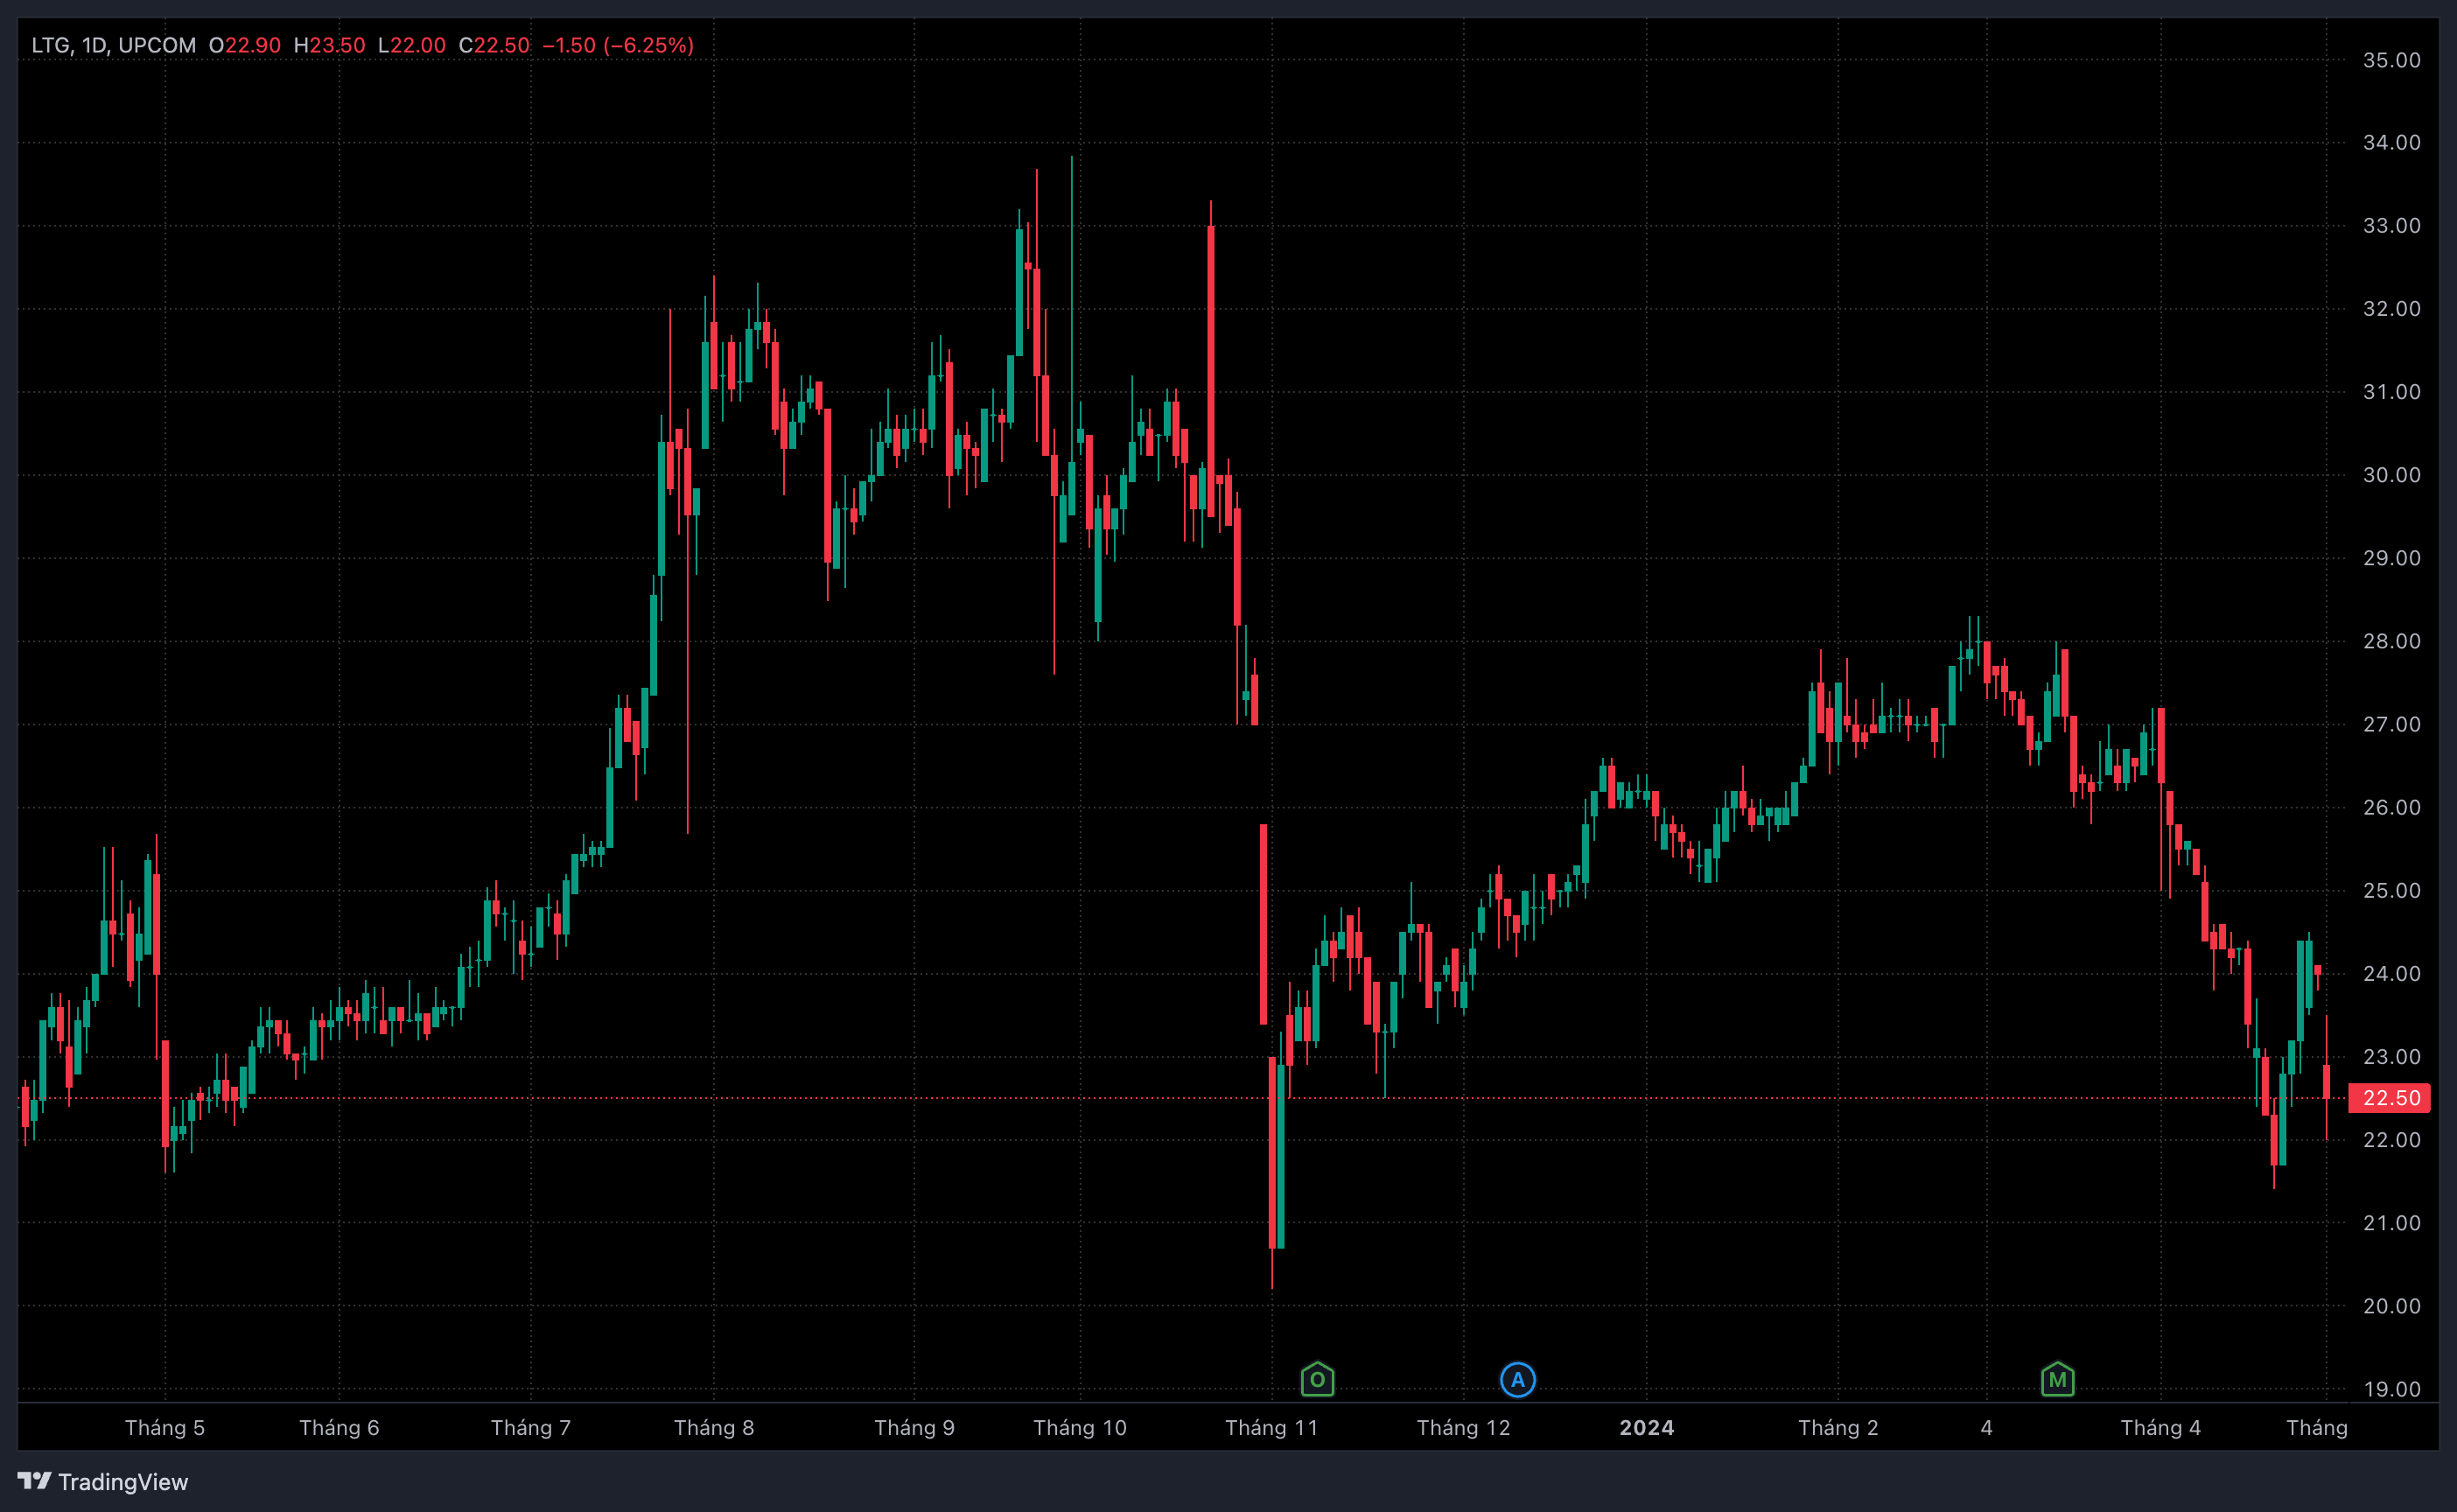
Task: Click the red 22.50 current price label
Action: 2390,1098
